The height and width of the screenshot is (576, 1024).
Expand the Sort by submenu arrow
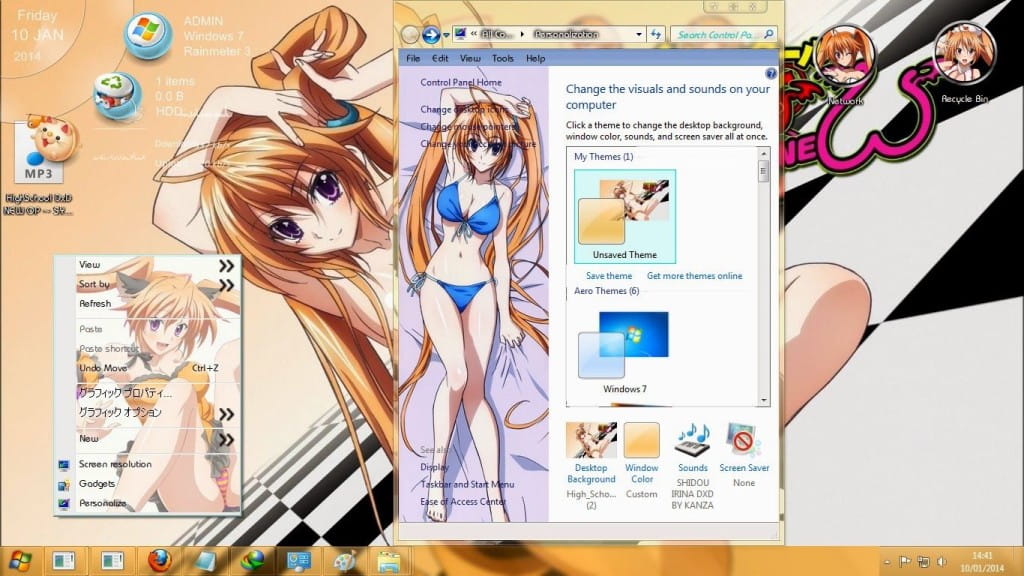point(227,285)
